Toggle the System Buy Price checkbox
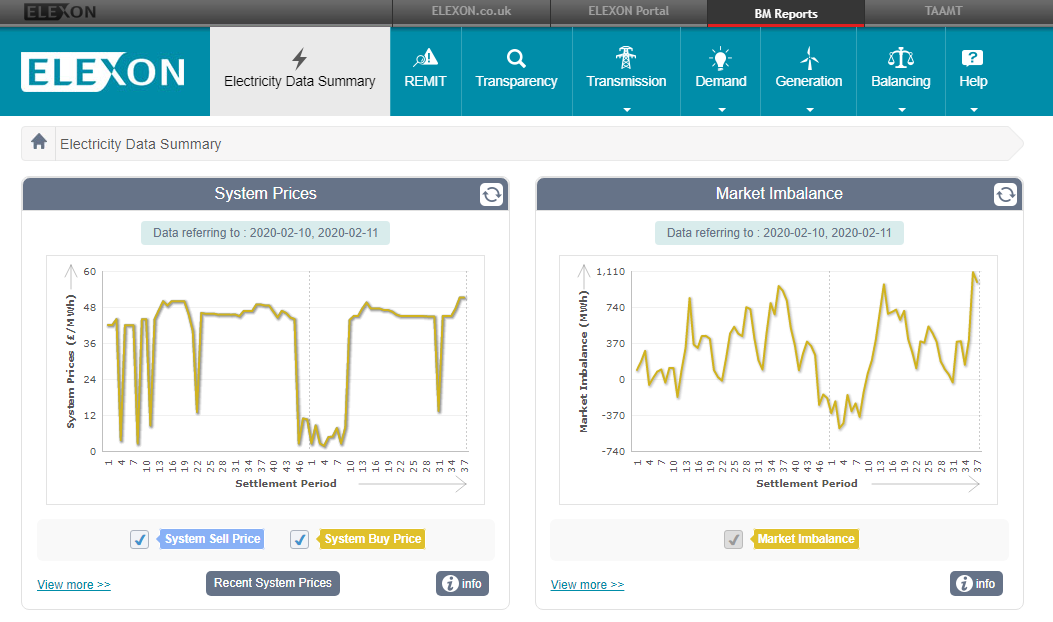The image size is (1053, 622). click(x=300, y=539)
